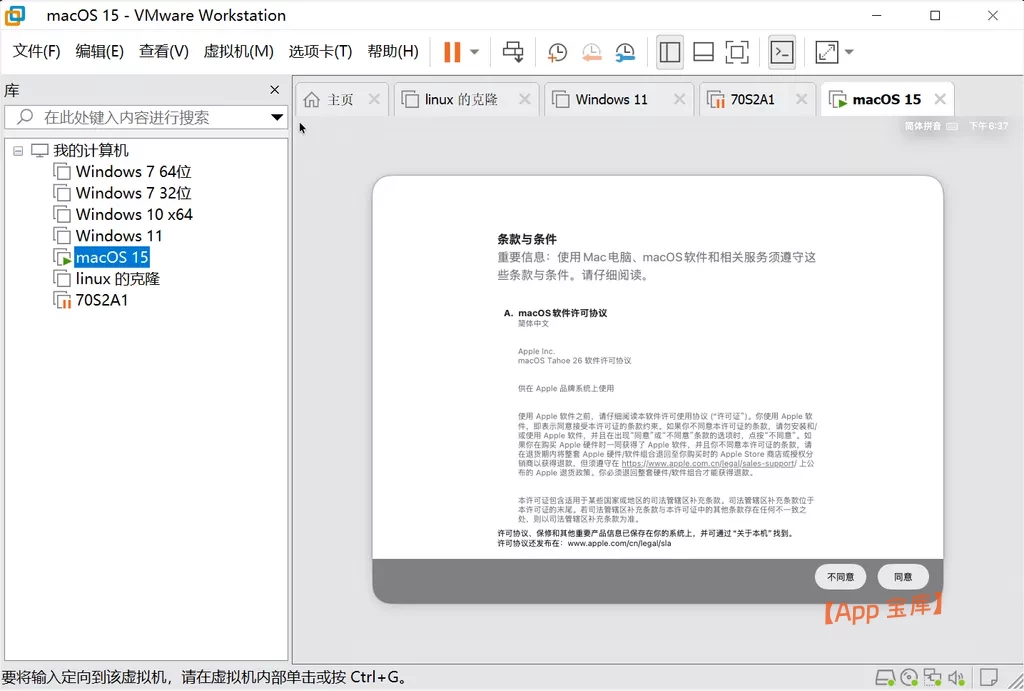The image size is (1024, 691).
Task: Open the sound device status icon
Action: click(957, 678)
